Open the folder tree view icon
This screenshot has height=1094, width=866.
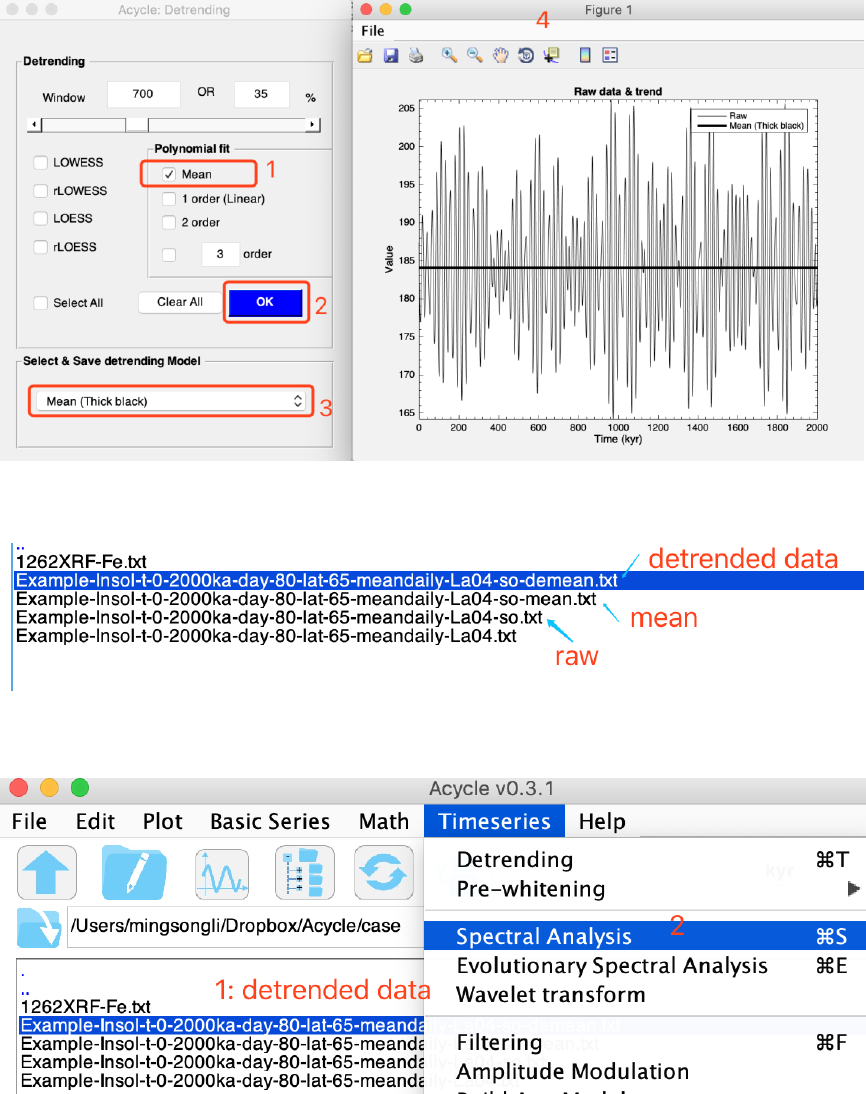tap(304, 872)
